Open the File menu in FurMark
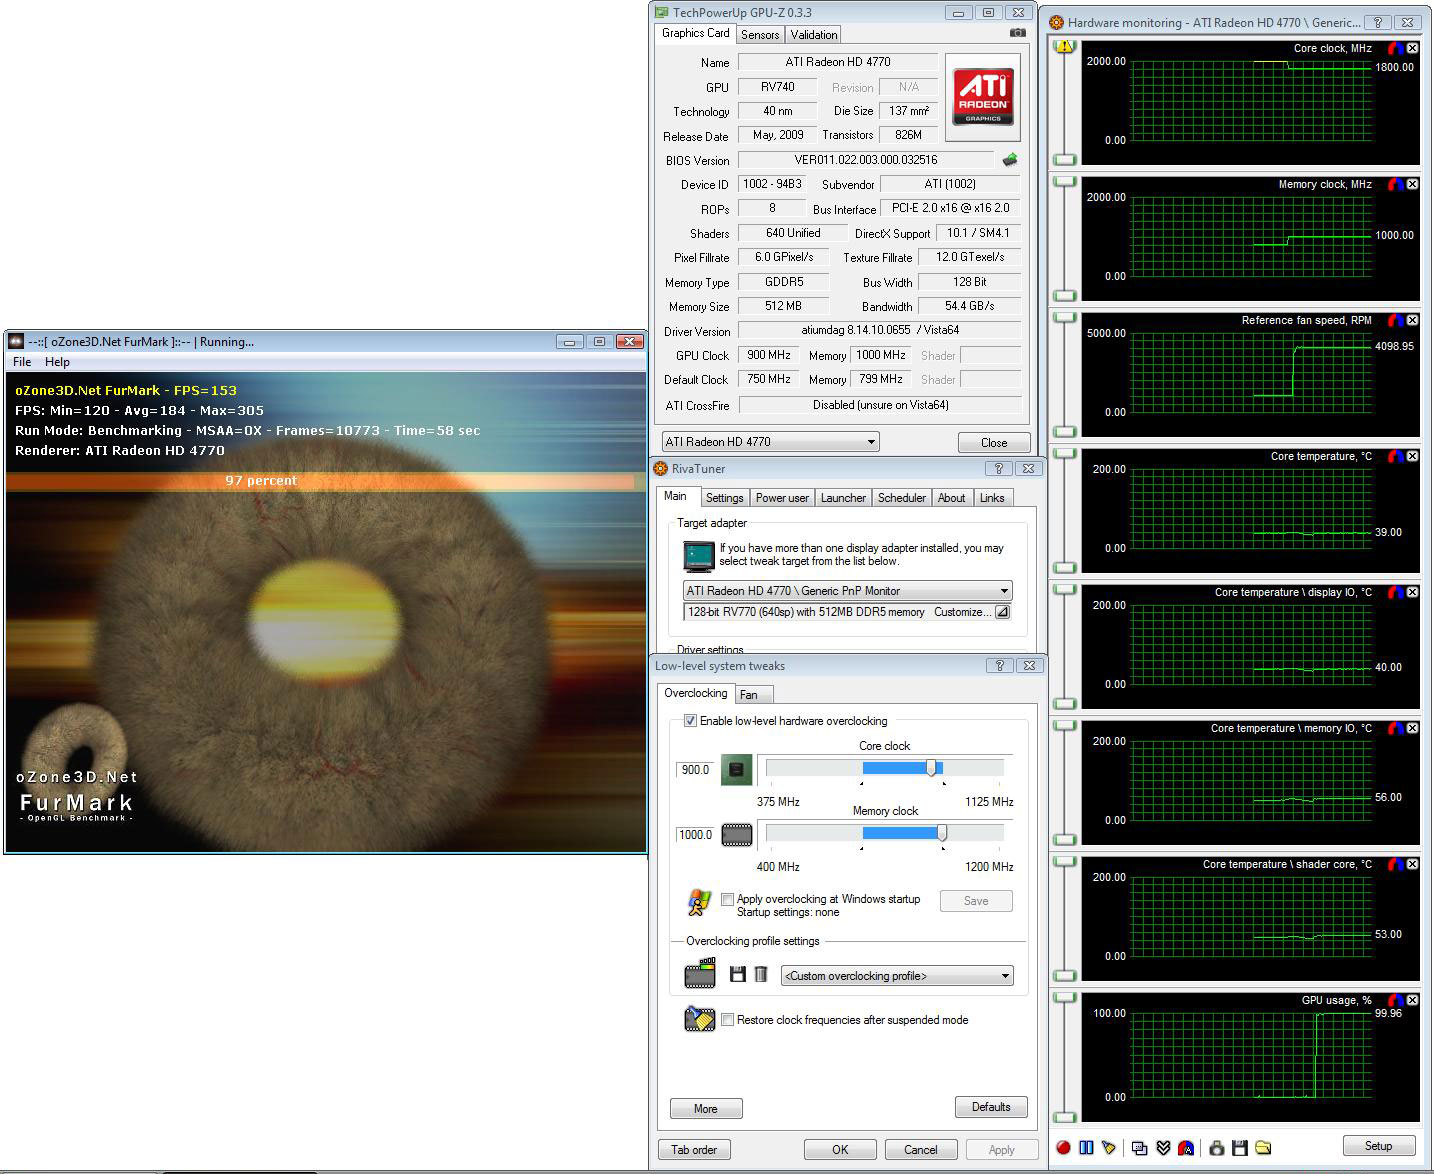 22,362
